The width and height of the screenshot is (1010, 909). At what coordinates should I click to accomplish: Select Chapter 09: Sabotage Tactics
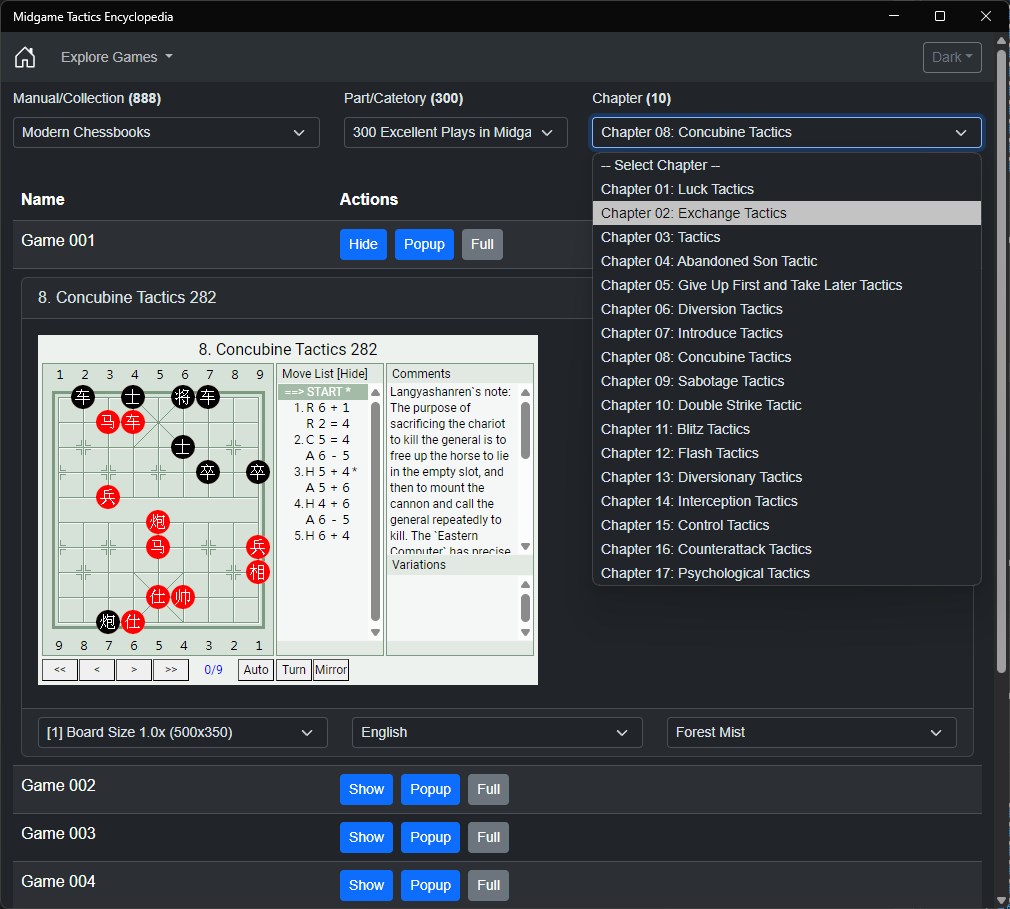[786, 381]
